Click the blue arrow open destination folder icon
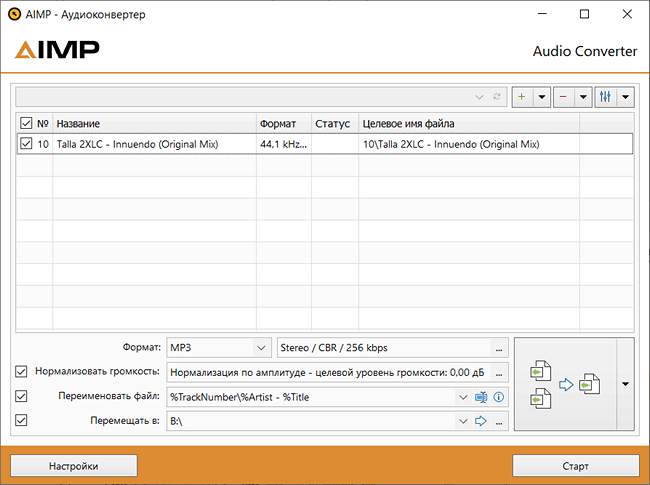The height and width of the screenshot is (485, 650). [x=481, y=421]
